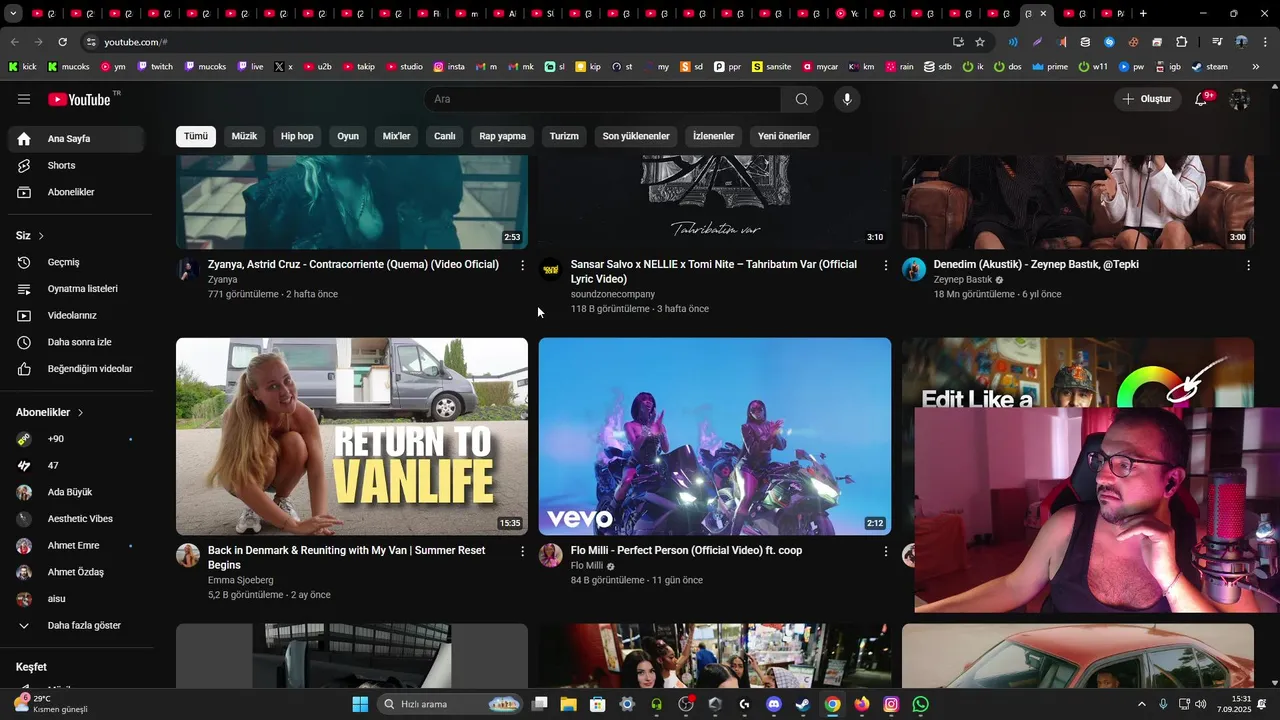Select the Rap yapma filter chip

click(x=502, y=136)
